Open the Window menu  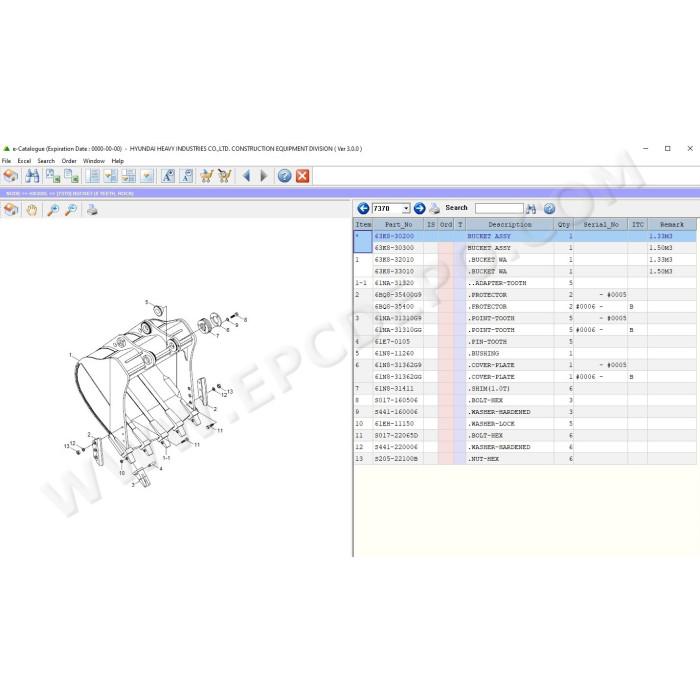coord(94,161)
